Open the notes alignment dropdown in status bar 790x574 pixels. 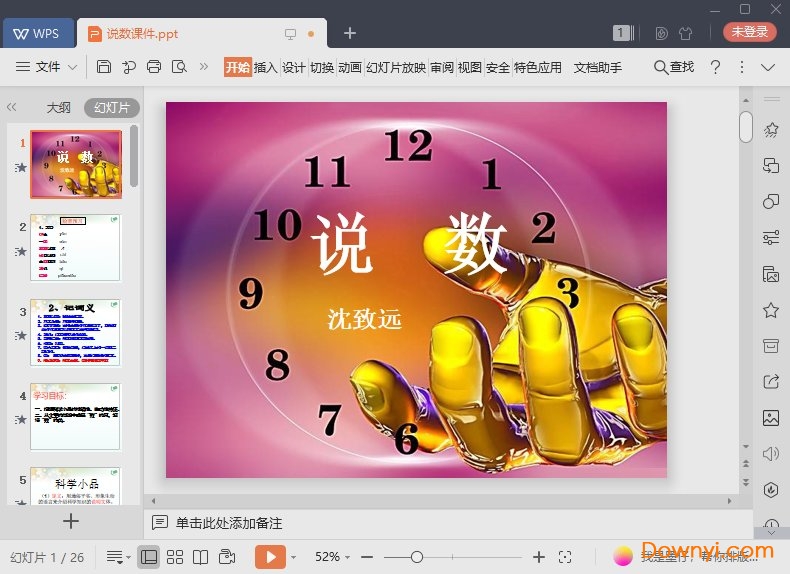point(118,557)
